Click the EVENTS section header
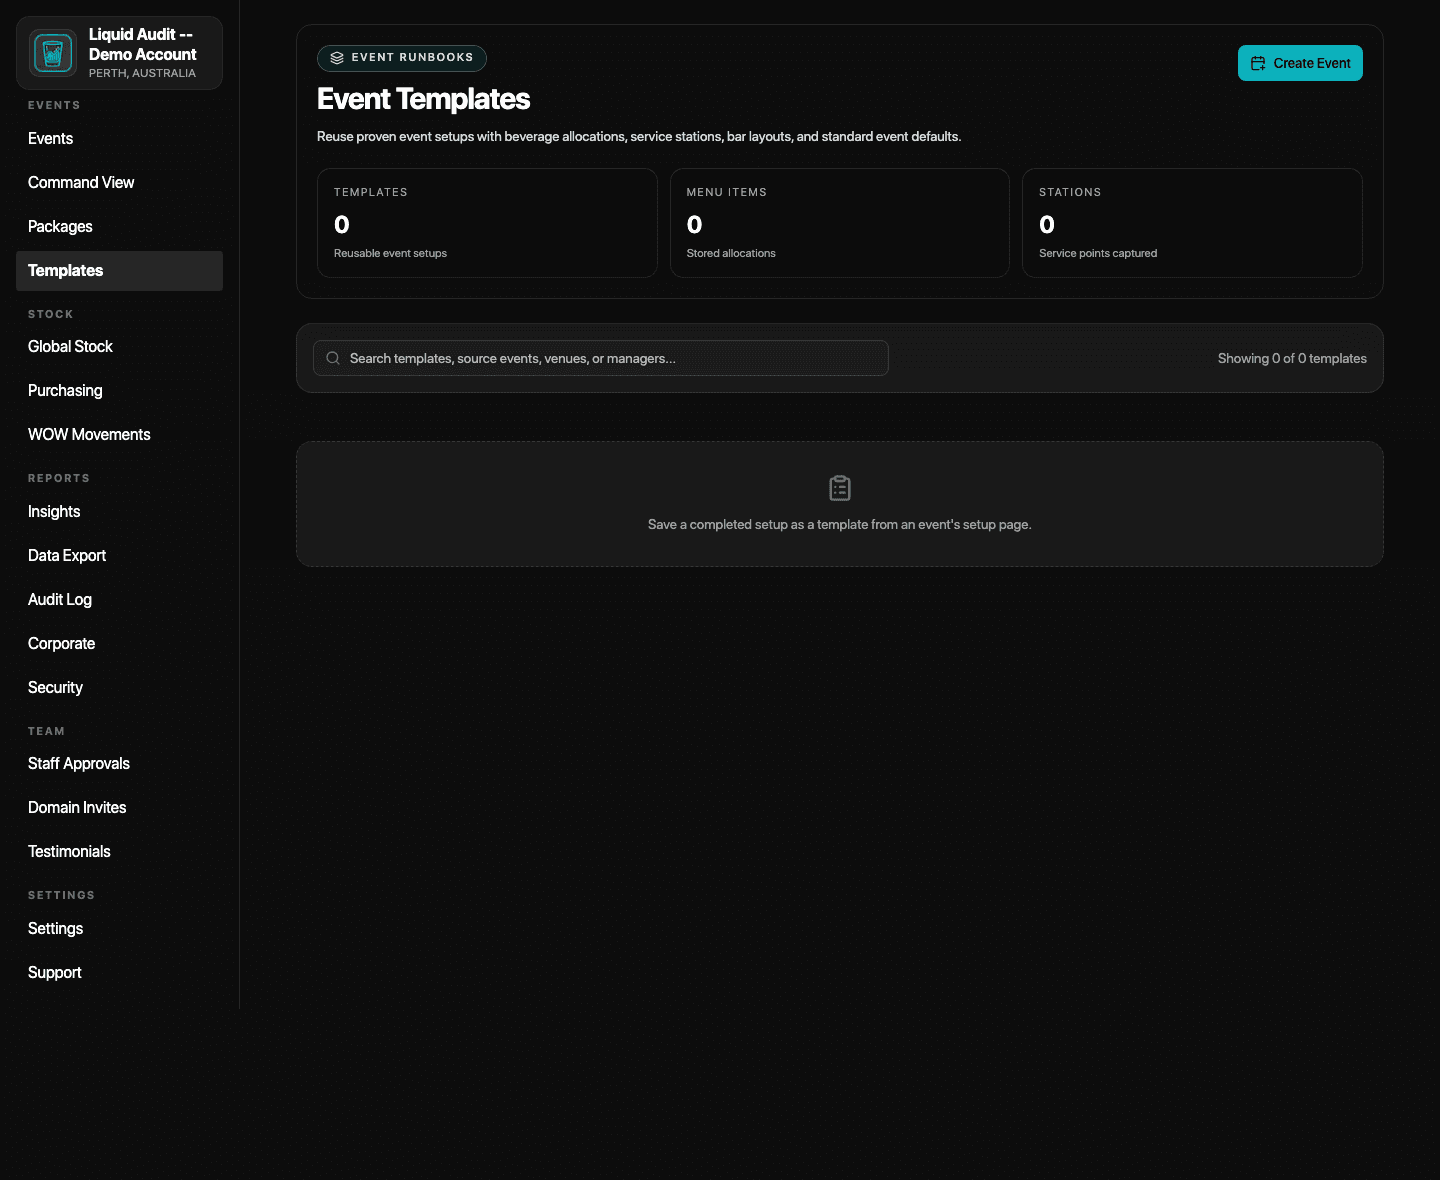 tap(54, 105)
